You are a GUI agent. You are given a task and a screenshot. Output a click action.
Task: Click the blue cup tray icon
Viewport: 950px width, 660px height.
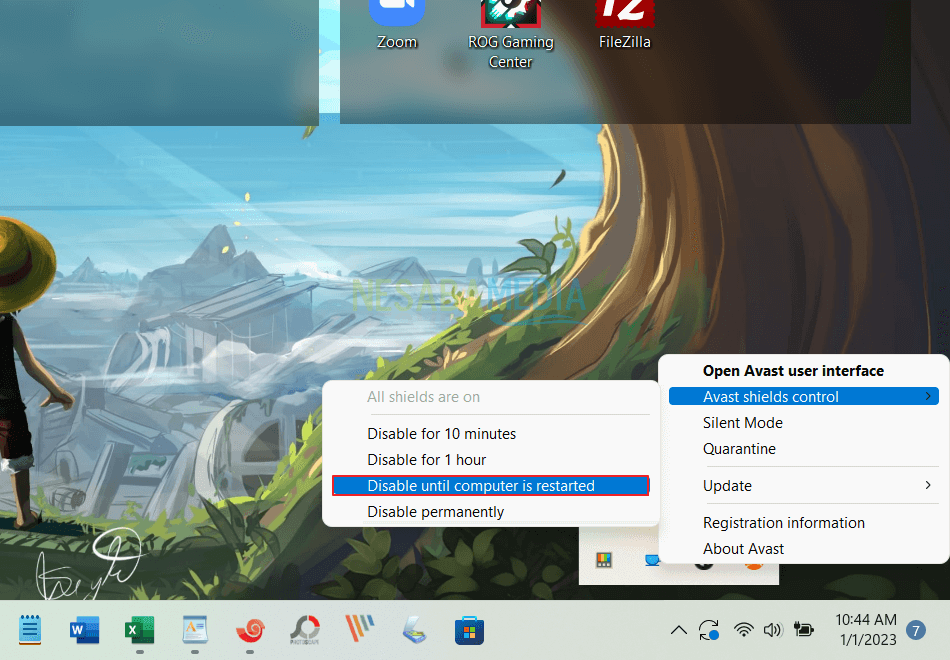coord(652,560)
